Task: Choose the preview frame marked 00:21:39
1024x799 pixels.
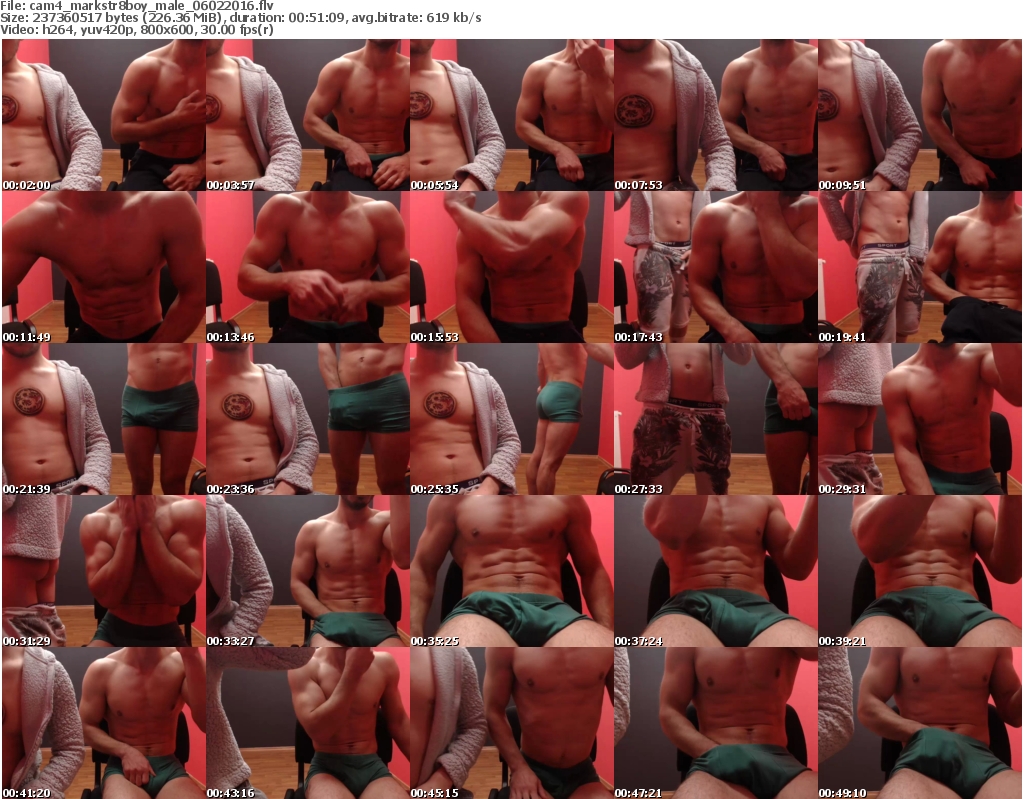Action: point(104,419)
